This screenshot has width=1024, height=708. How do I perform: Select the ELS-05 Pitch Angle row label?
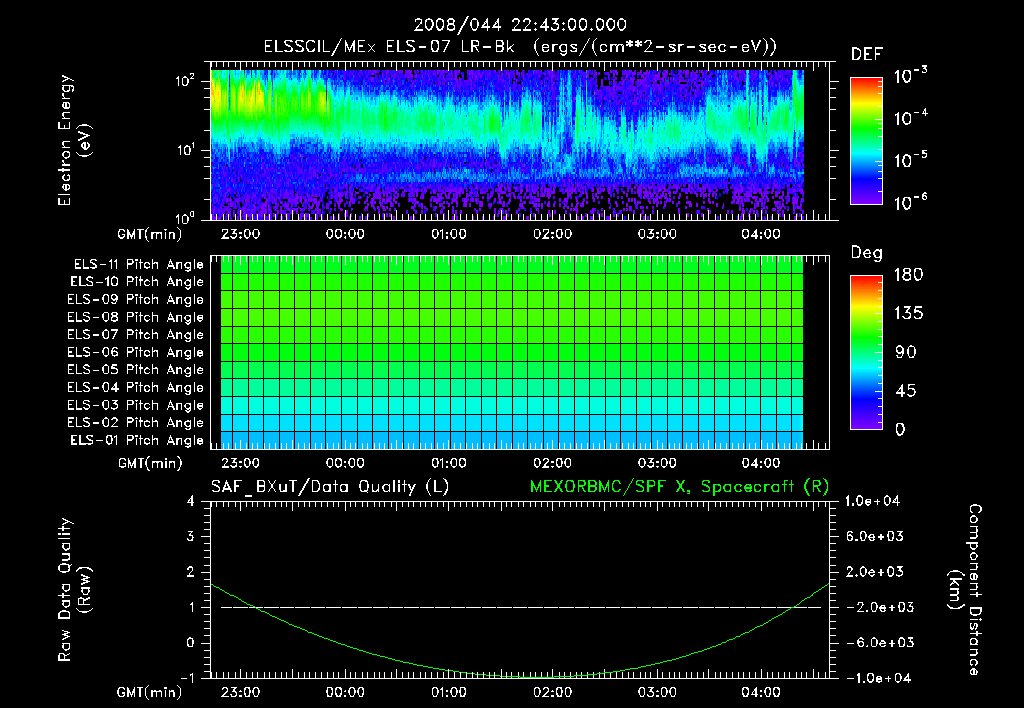136,370
